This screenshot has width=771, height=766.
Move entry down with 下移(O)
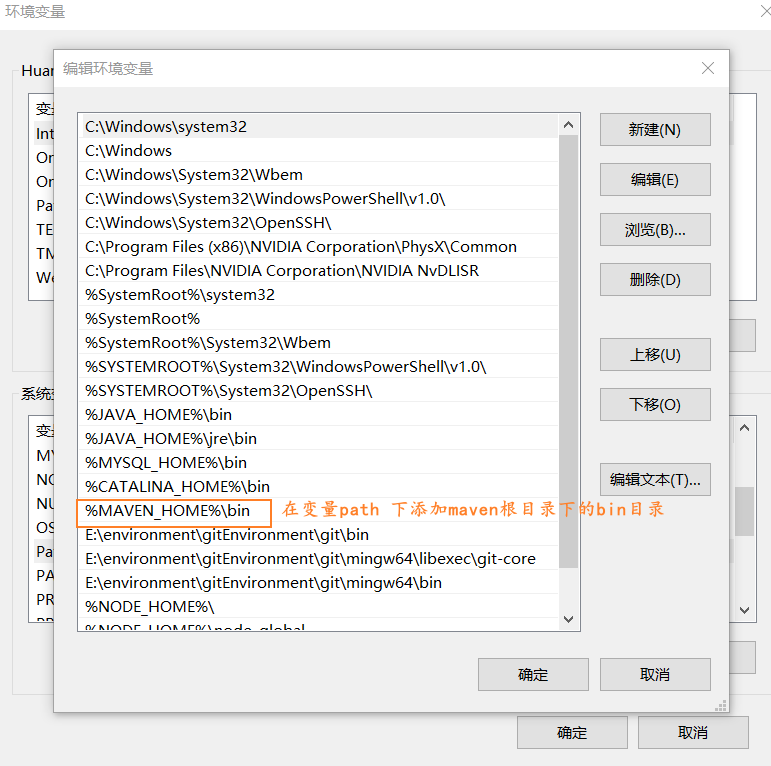655,405
